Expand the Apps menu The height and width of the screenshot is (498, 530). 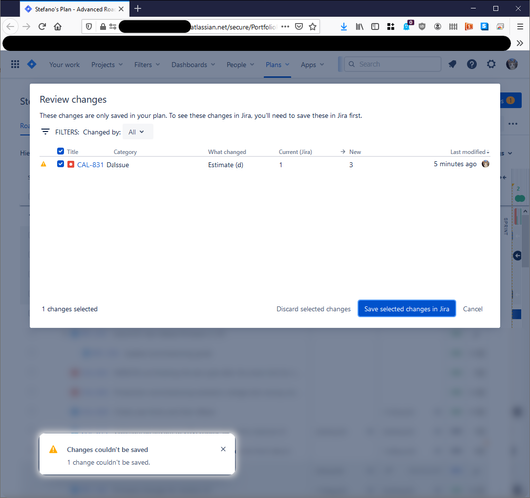pos(312,65)
